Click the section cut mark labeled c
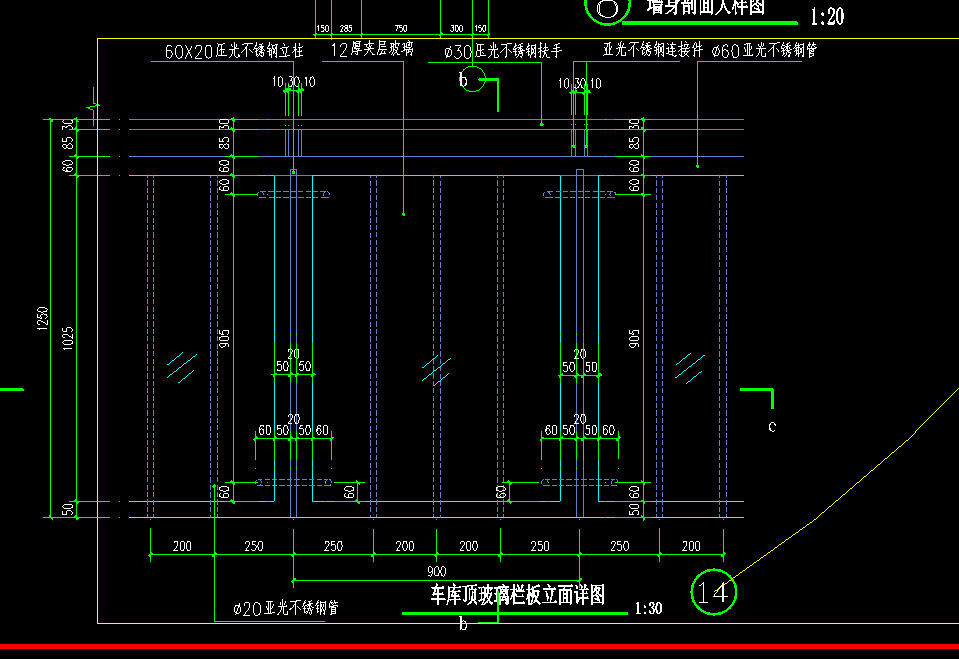The image size is (959, 659). point(771,426)
